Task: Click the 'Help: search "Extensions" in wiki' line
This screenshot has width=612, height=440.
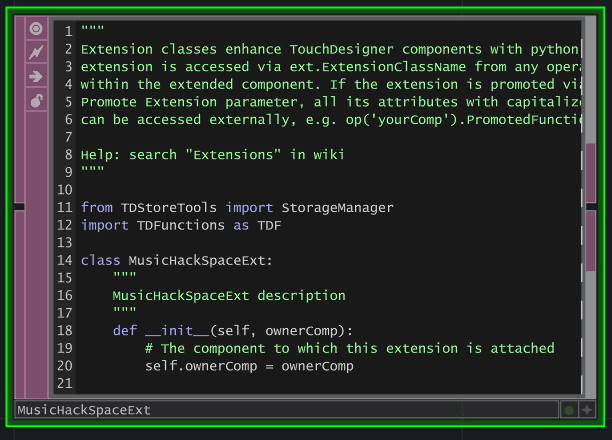Action: [212, 155]
